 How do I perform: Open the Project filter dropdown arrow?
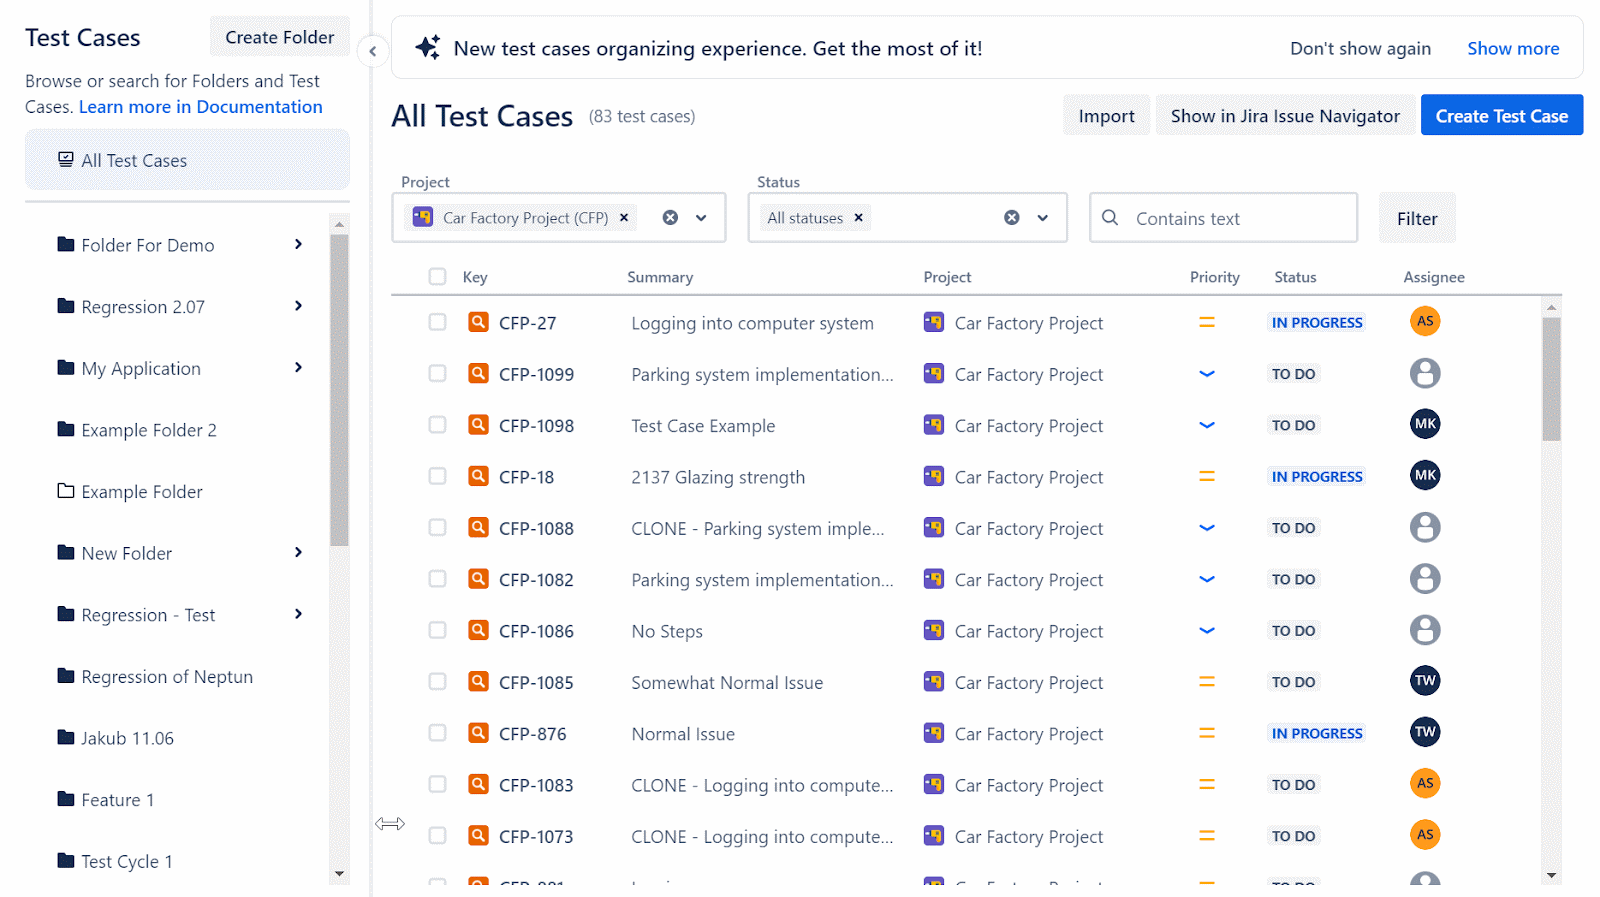click(701, 217)
